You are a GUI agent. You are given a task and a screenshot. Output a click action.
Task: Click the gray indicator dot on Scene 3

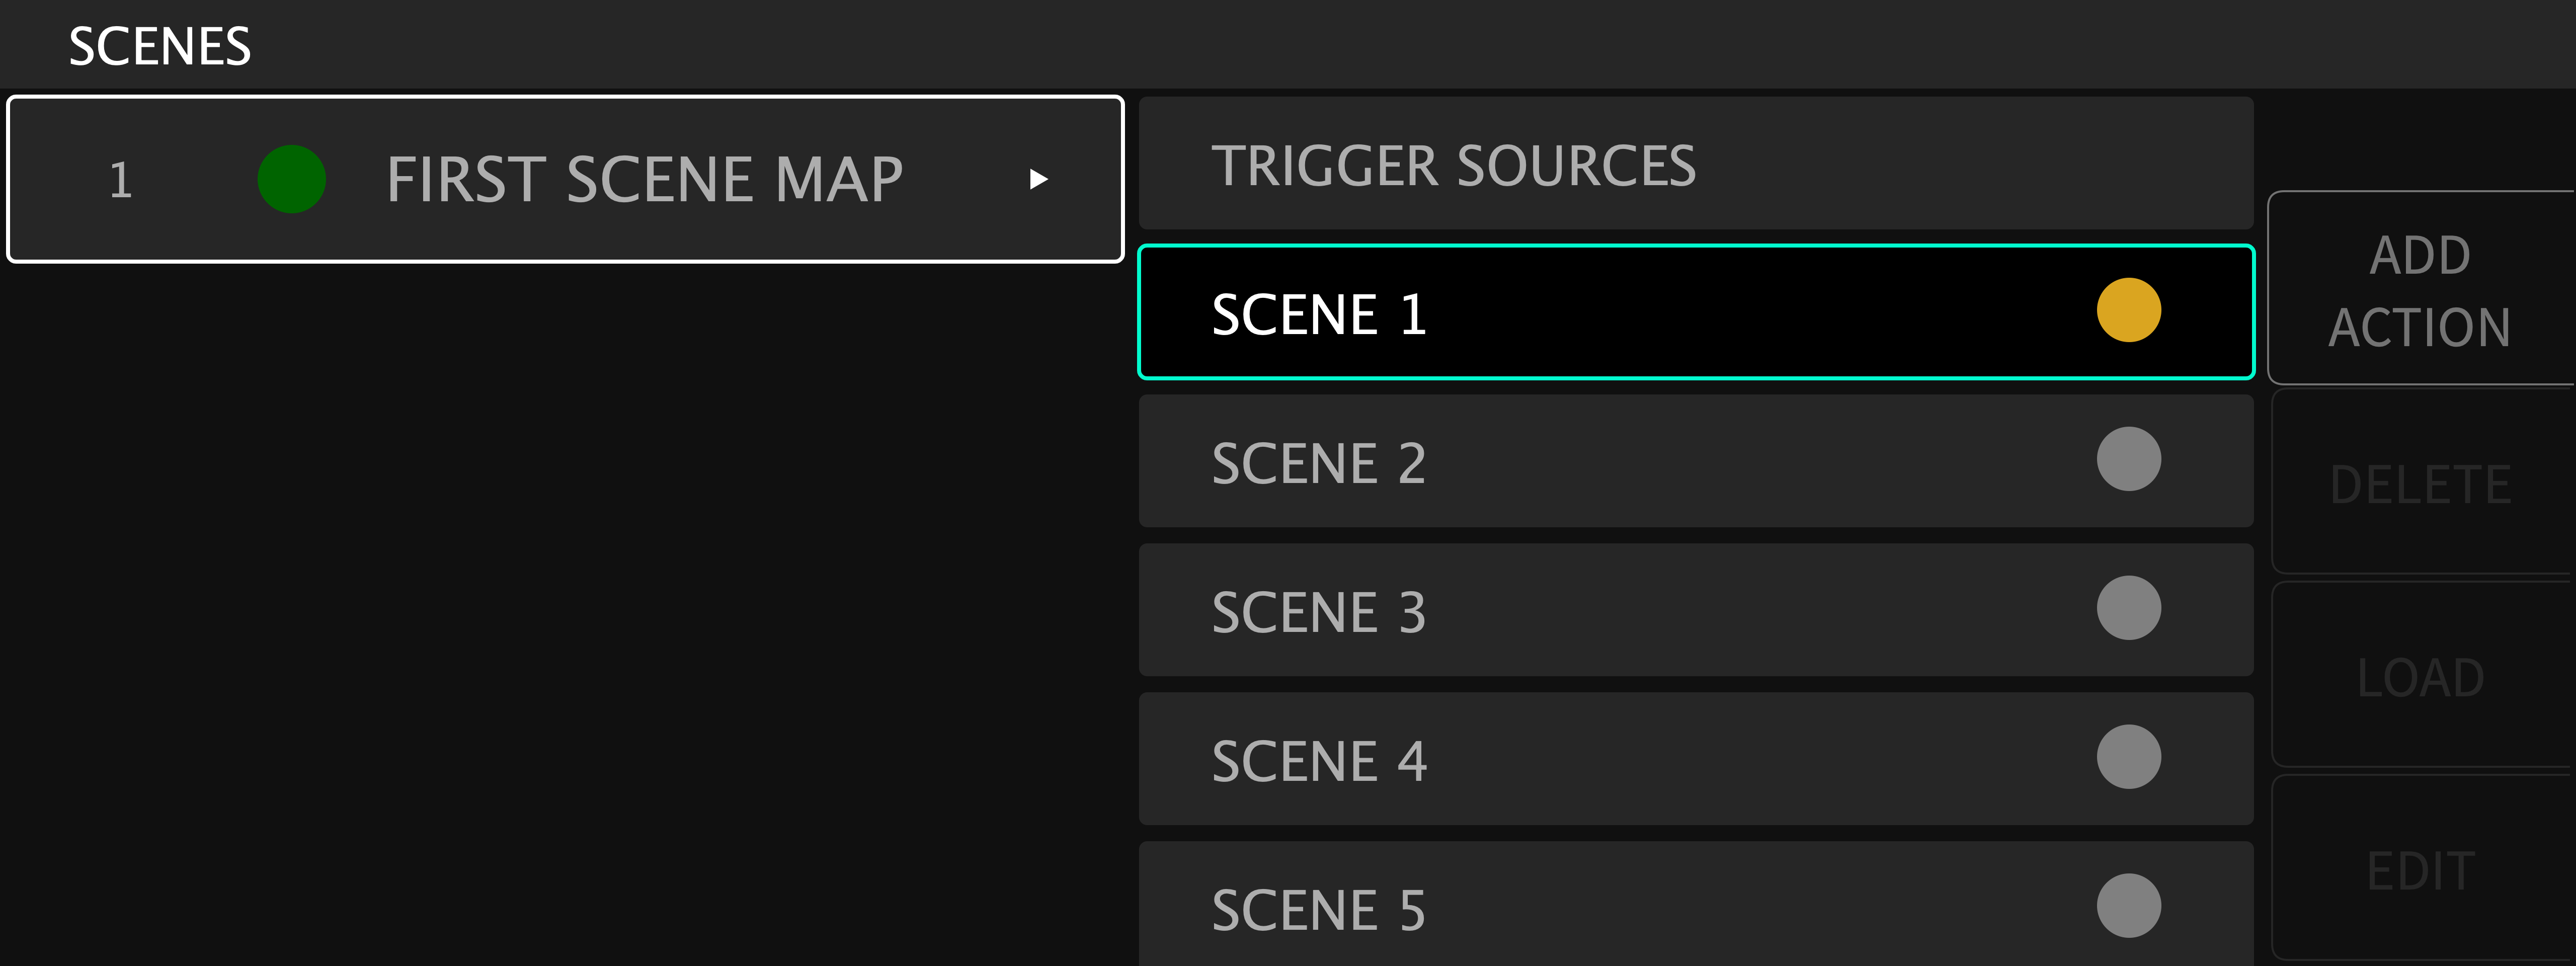[x=2128, y=608]
